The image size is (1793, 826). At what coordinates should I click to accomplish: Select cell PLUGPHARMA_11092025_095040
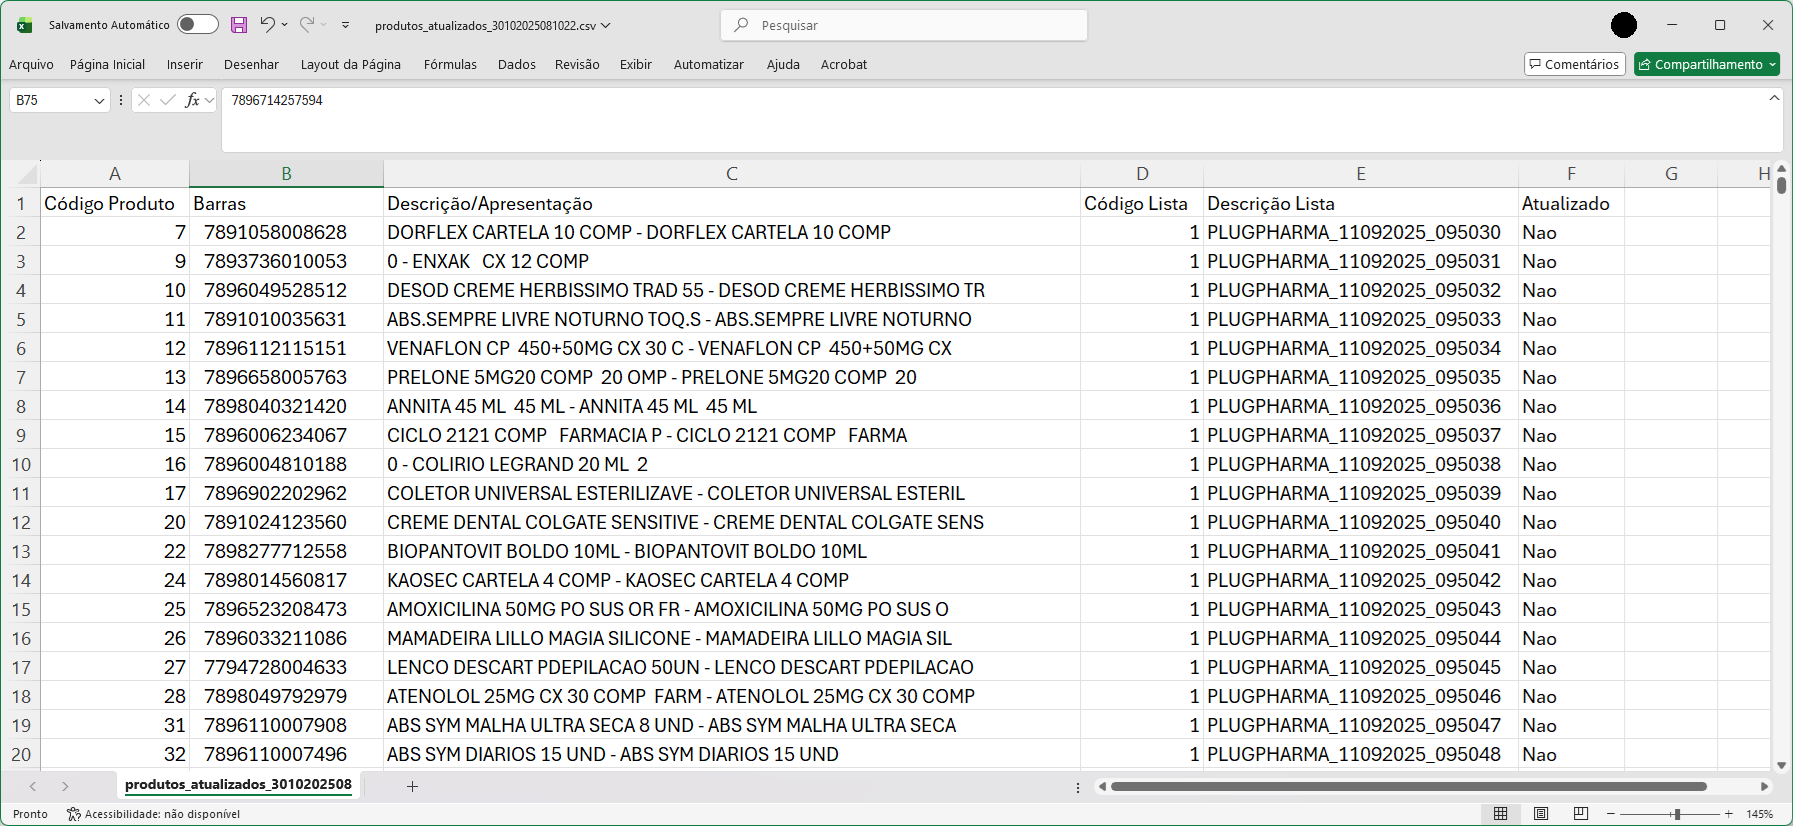pyautogui.click(x=1361, y=522)
